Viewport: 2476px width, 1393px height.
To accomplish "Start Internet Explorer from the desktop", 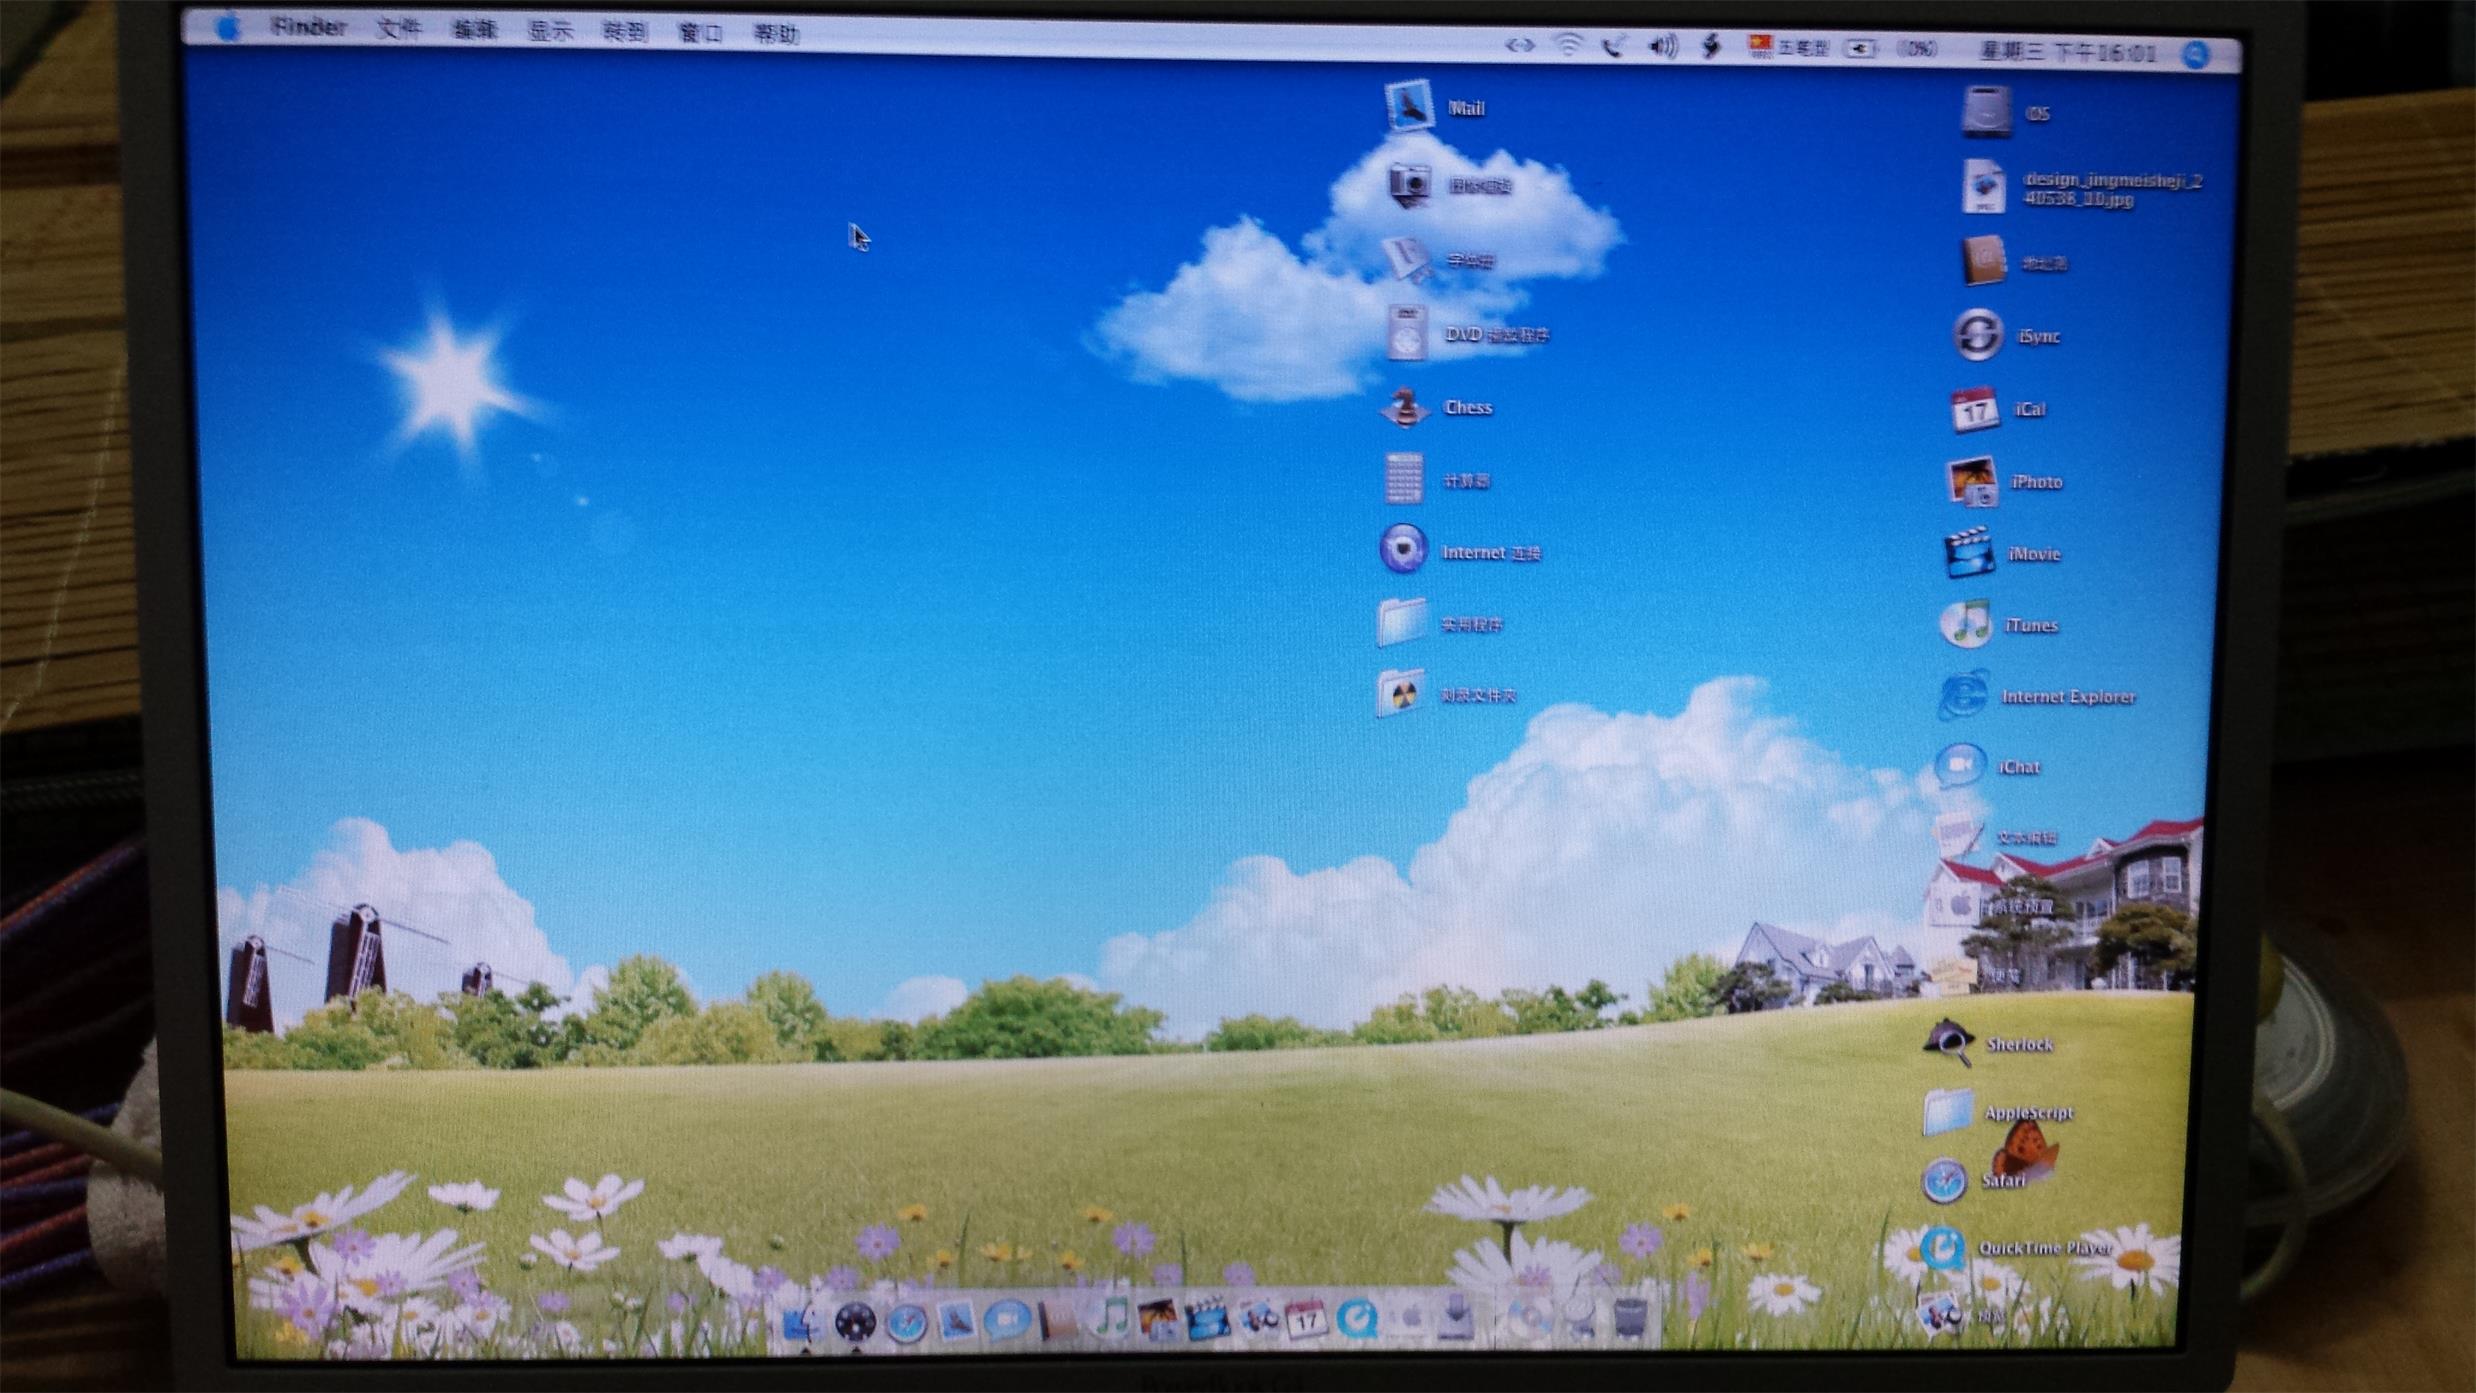I will click(x=1963, y=696).
